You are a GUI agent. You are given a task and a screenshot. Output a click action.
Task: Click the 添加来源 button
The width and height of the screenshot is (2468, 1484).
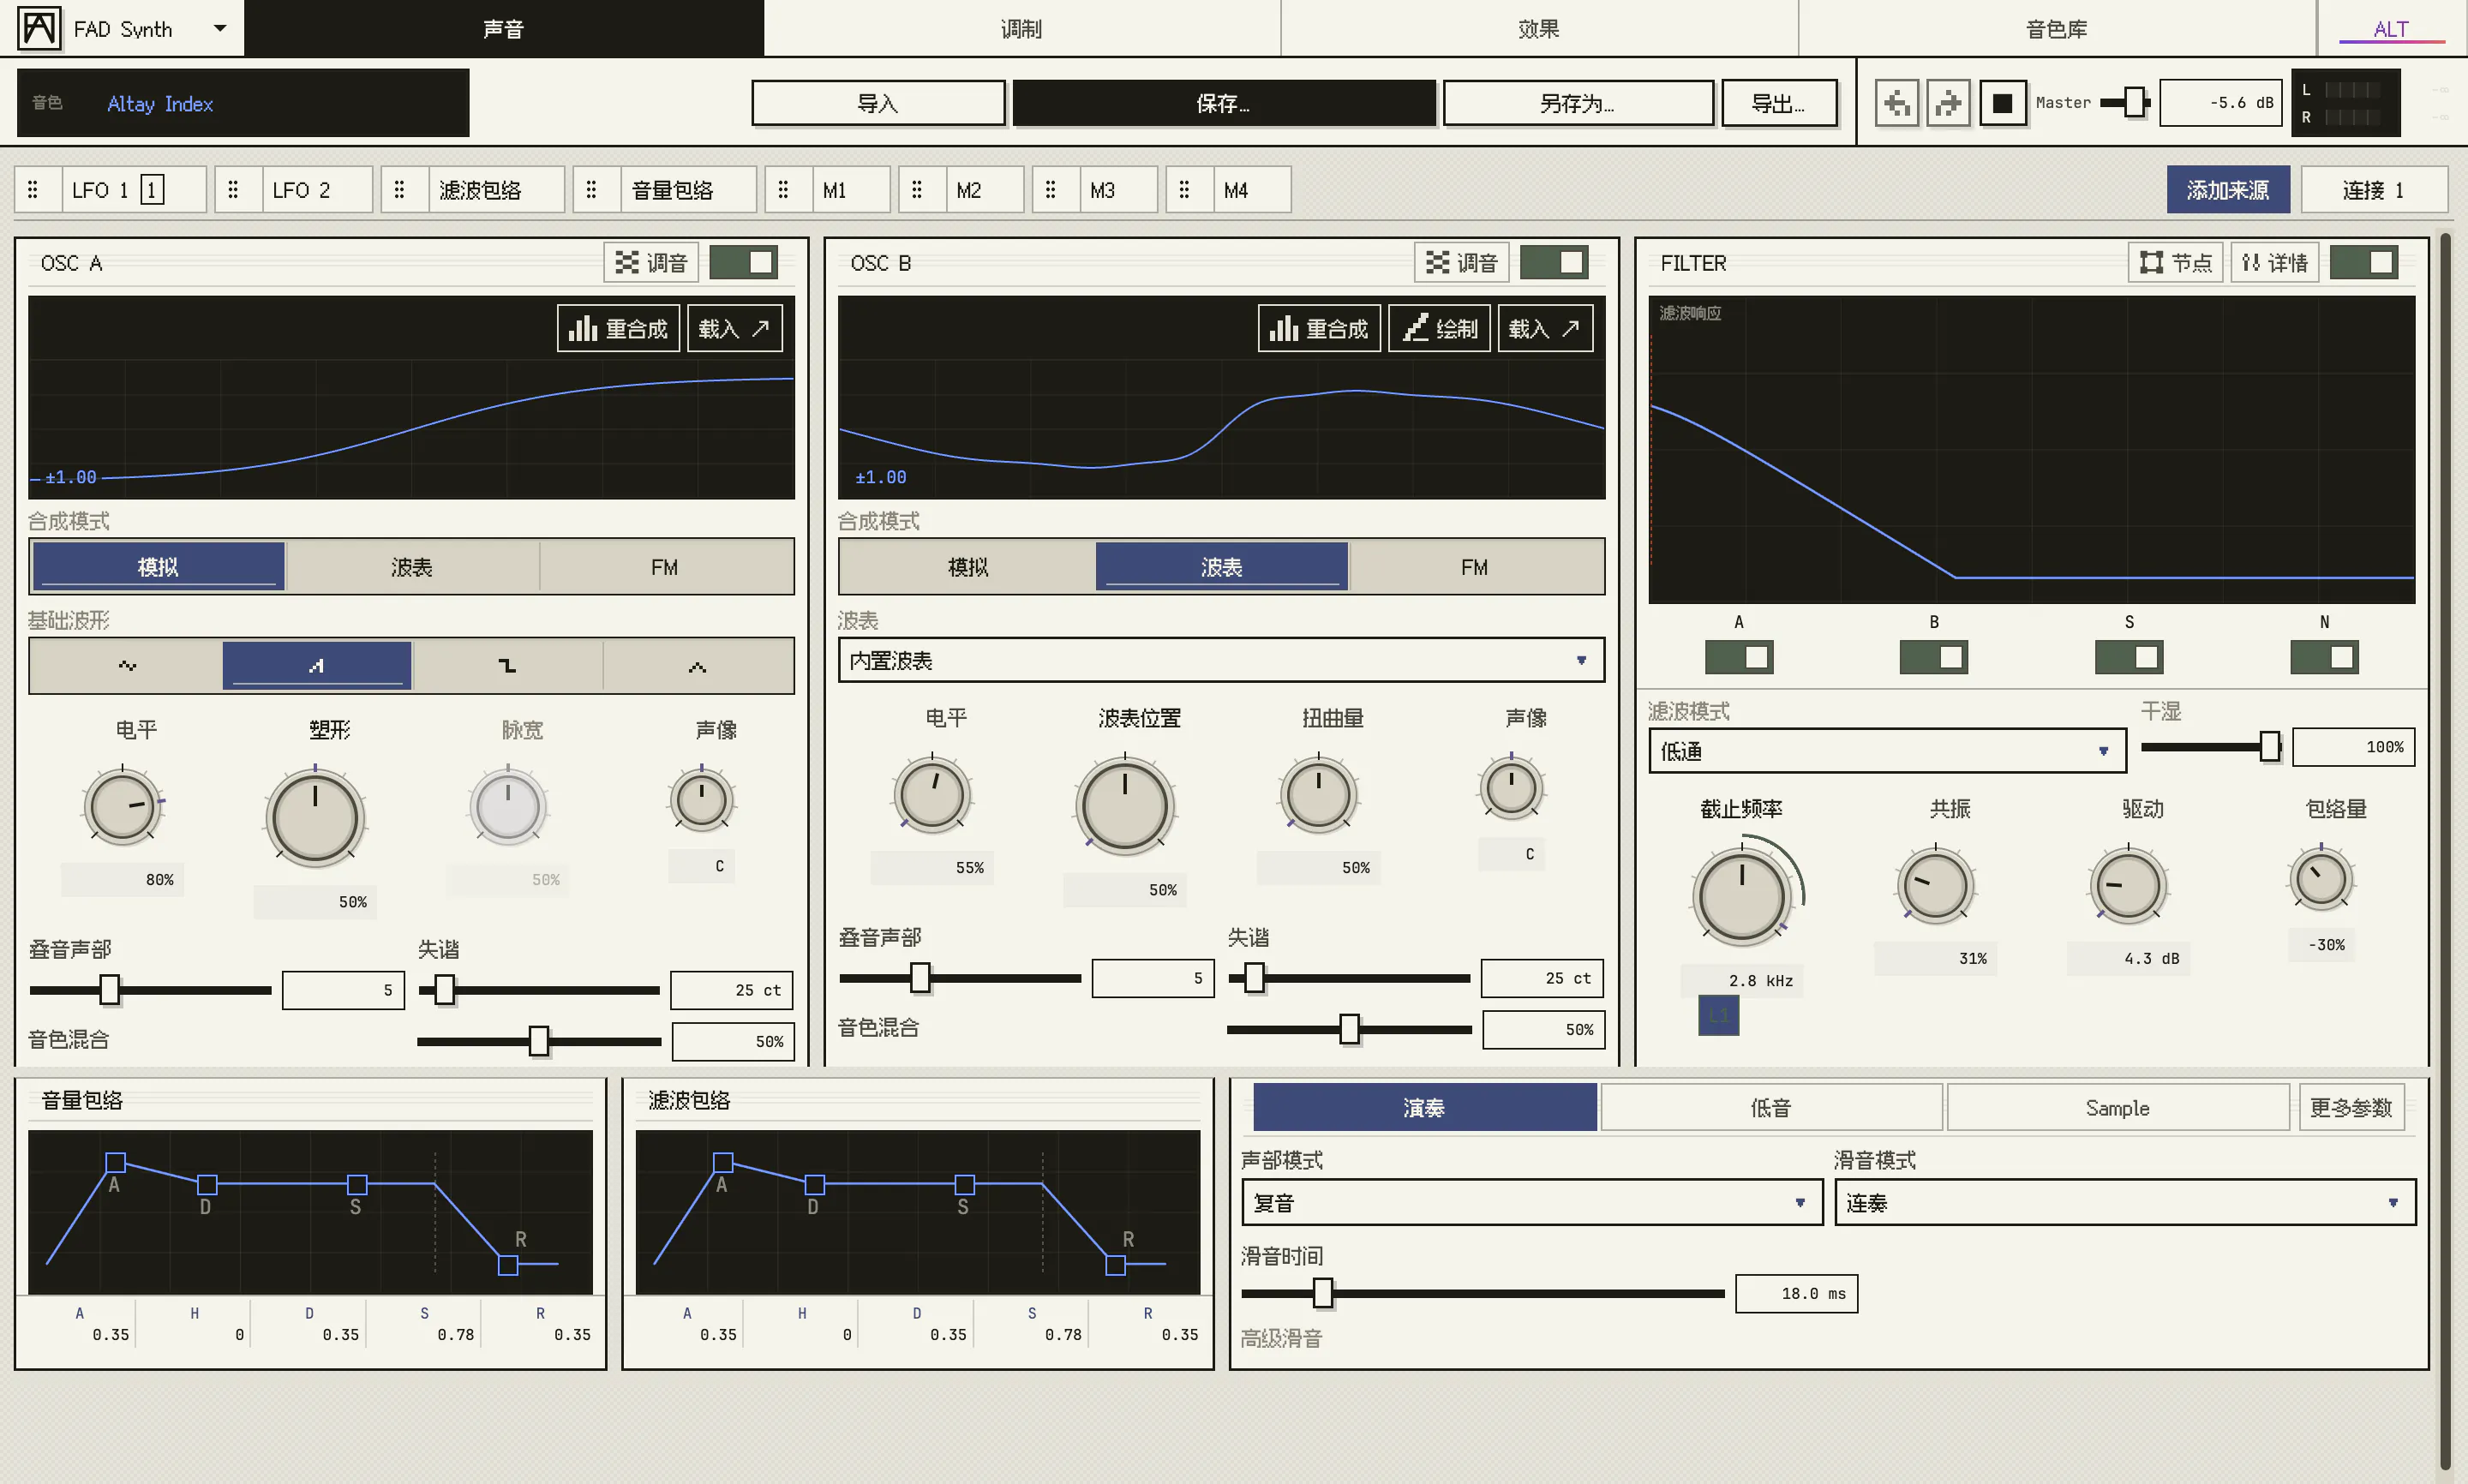coord(2228,190)
